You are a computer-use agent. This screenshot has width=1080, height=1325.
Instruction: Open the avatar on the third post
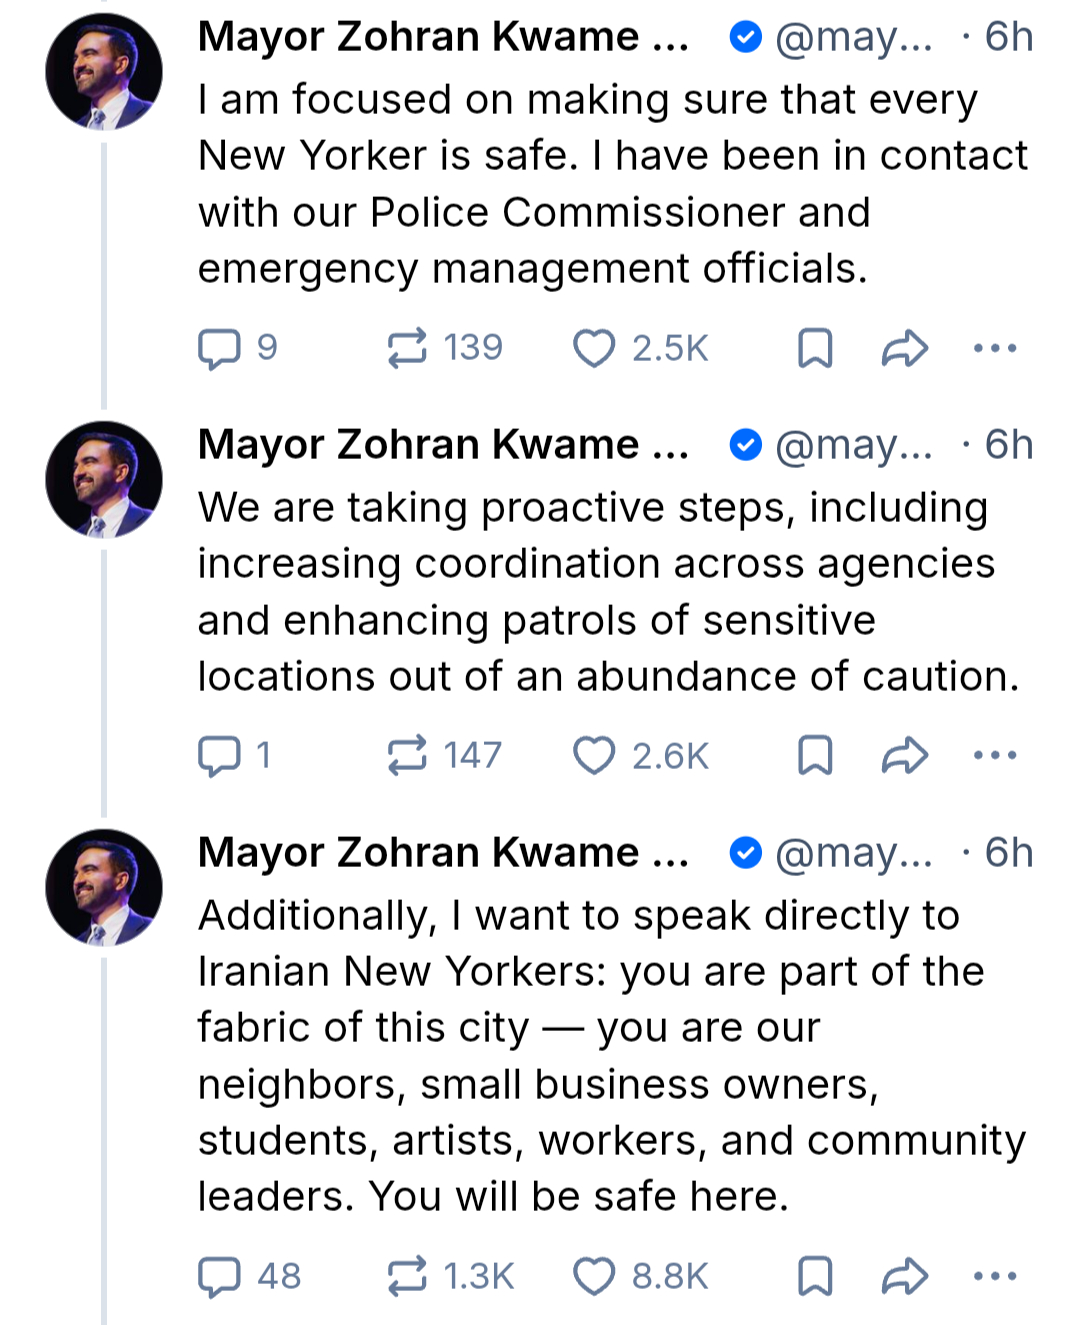pos(104,887)
